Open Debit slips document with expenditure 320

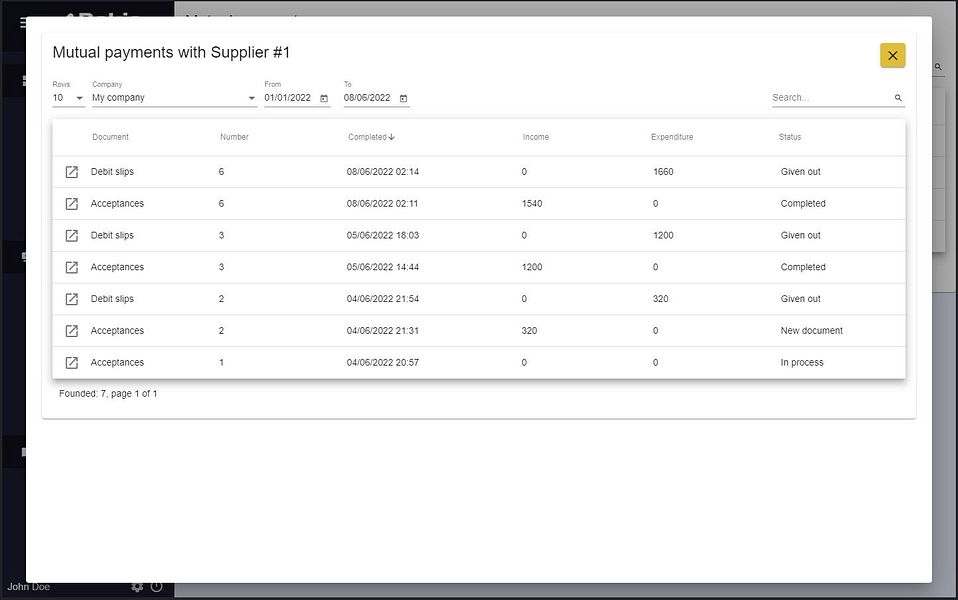click(71, 299)
